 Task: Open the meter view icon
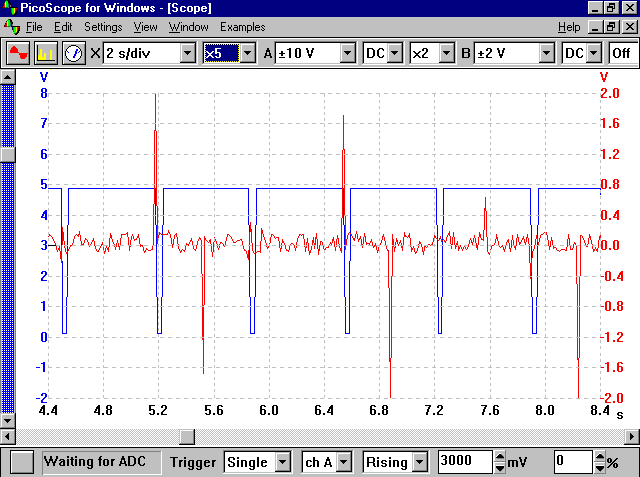(73, 53)
